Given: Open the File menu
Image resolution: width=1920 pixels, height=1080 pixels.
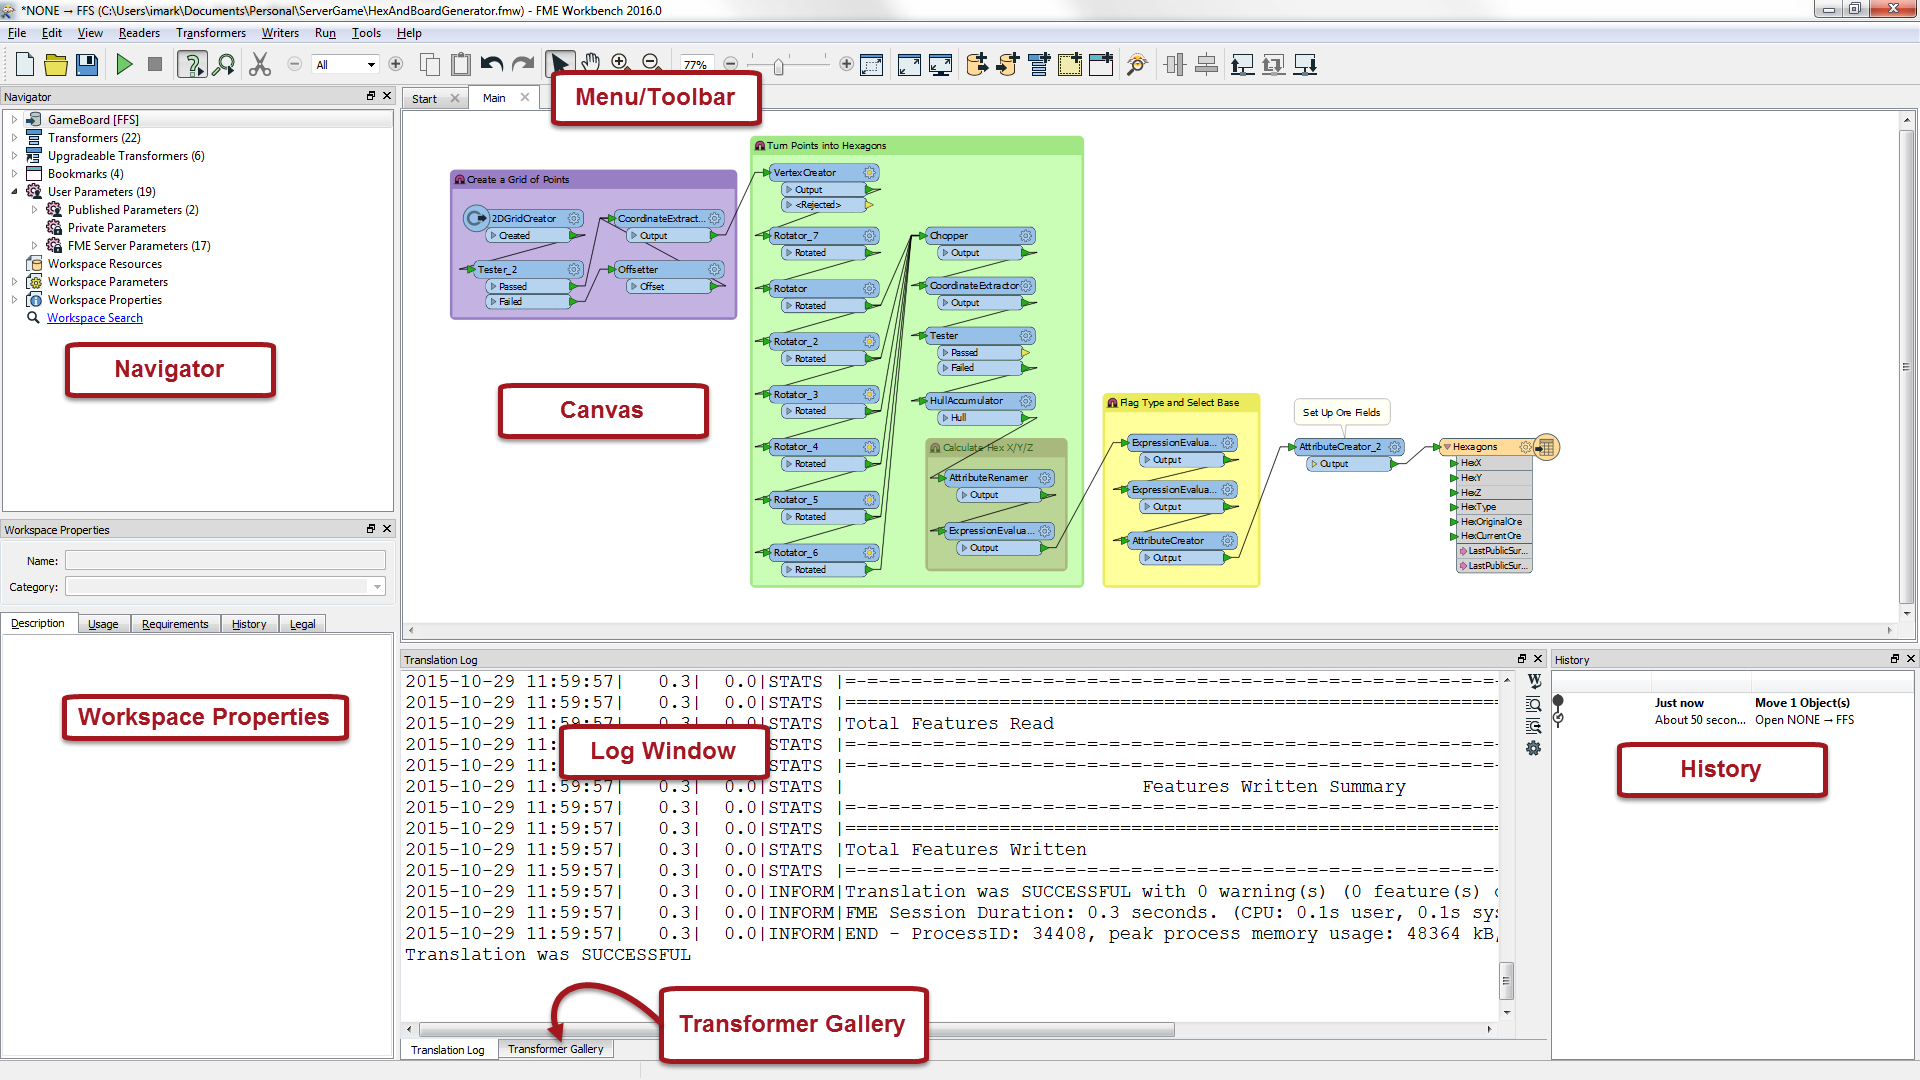Looking at the screenshot, I should tap(17, 33).
